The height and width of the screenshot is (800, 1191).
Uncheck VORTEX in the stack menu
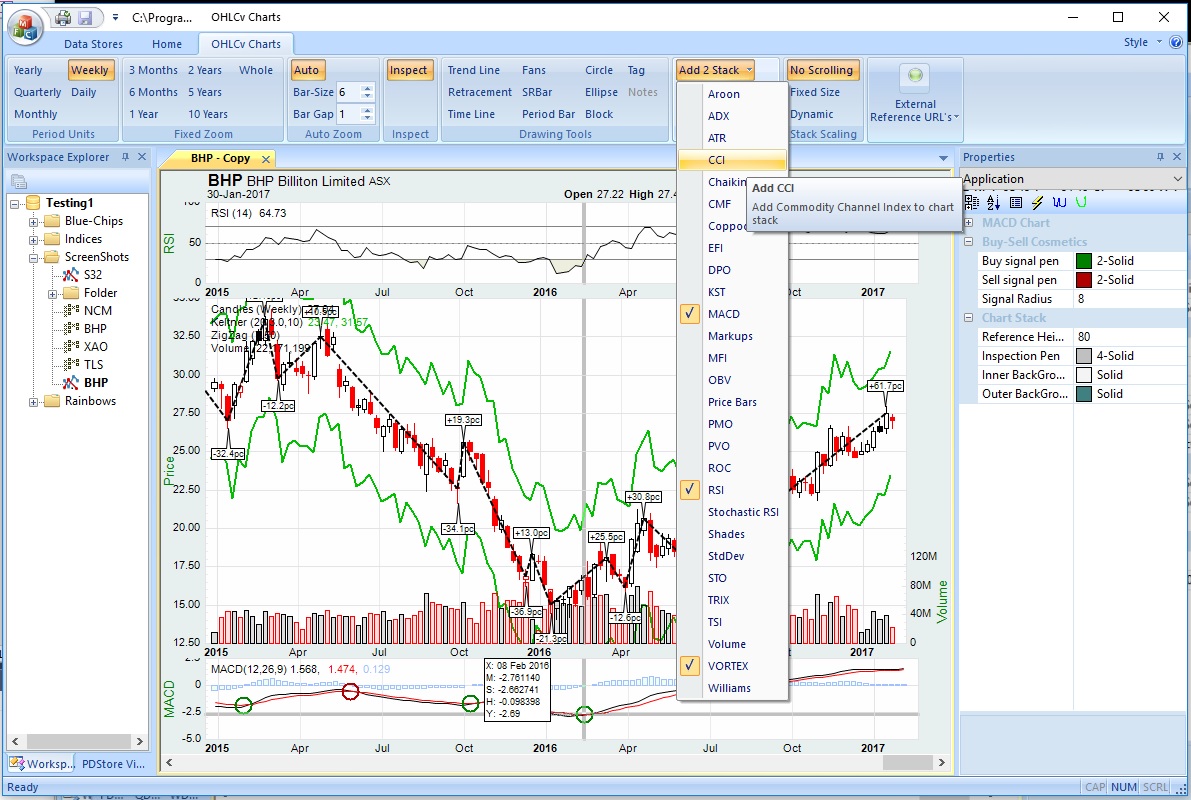click(690, 666)
